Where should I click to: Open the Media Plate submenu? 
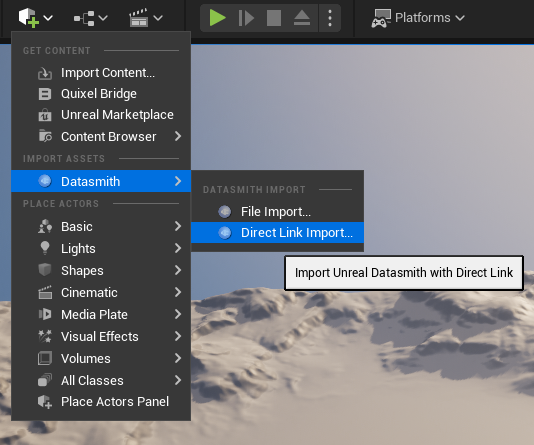101,314
